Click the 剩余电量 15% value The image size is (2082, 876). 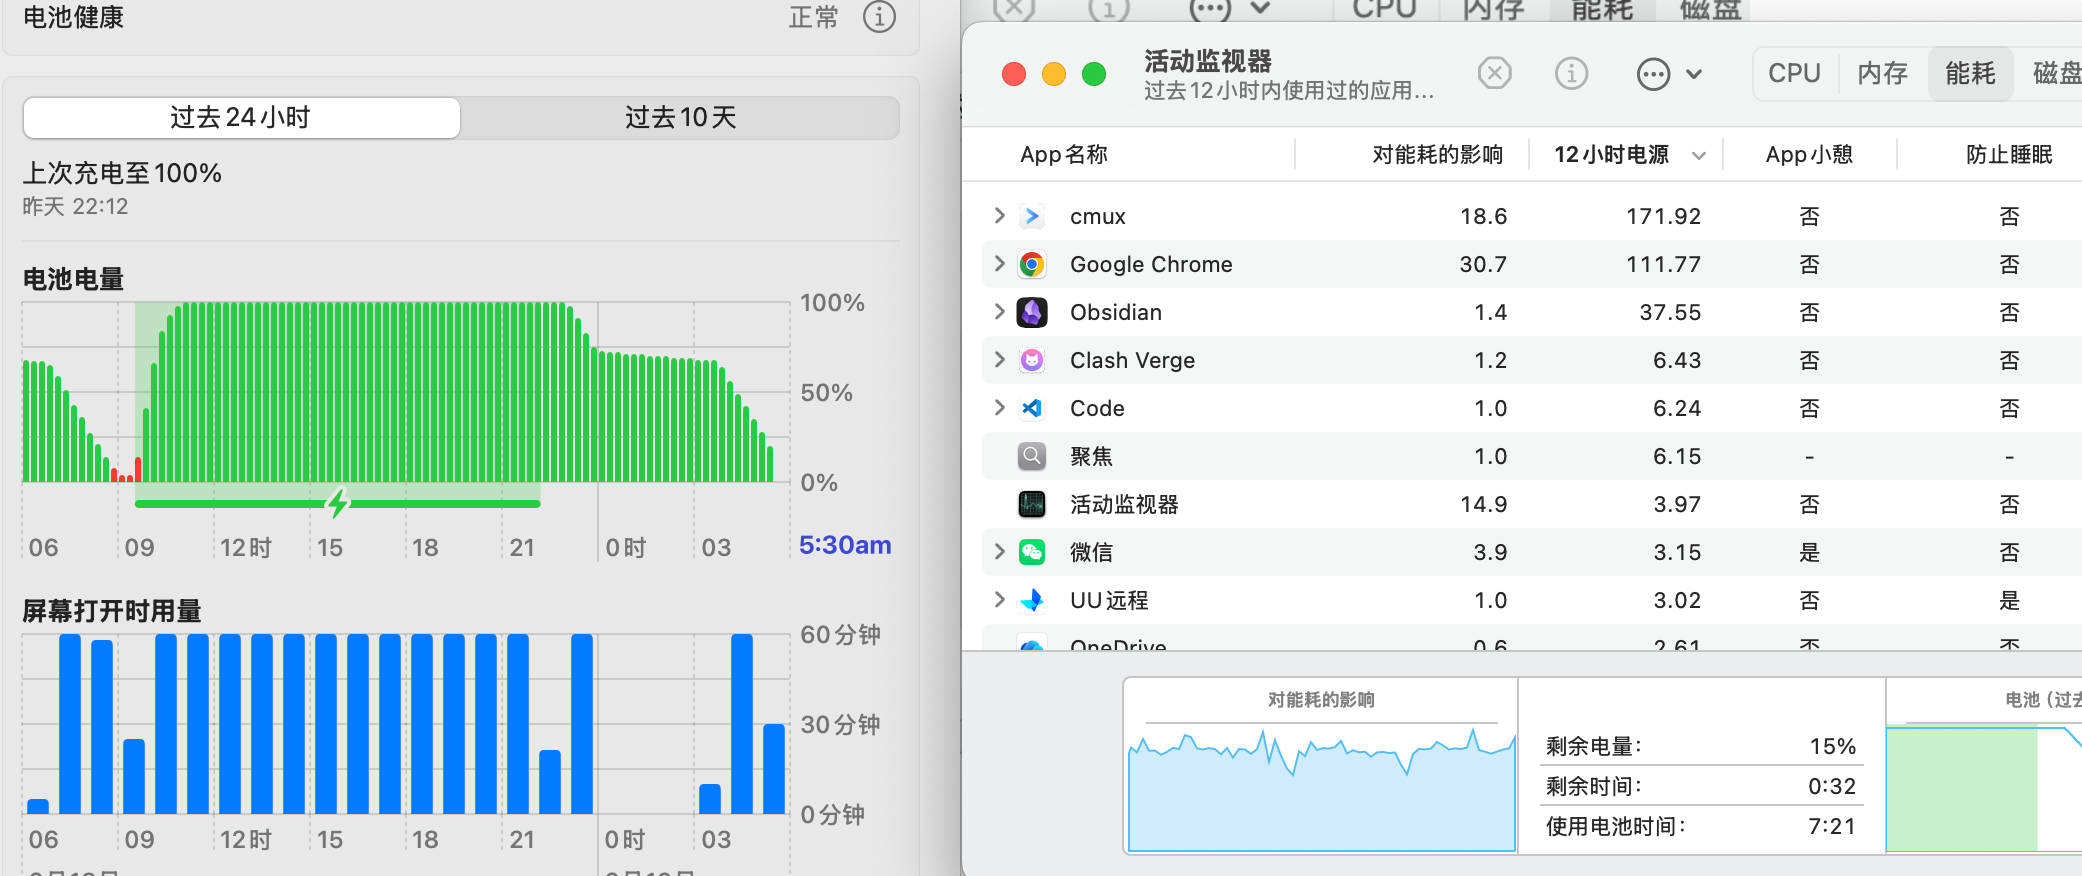[1832, 746]
